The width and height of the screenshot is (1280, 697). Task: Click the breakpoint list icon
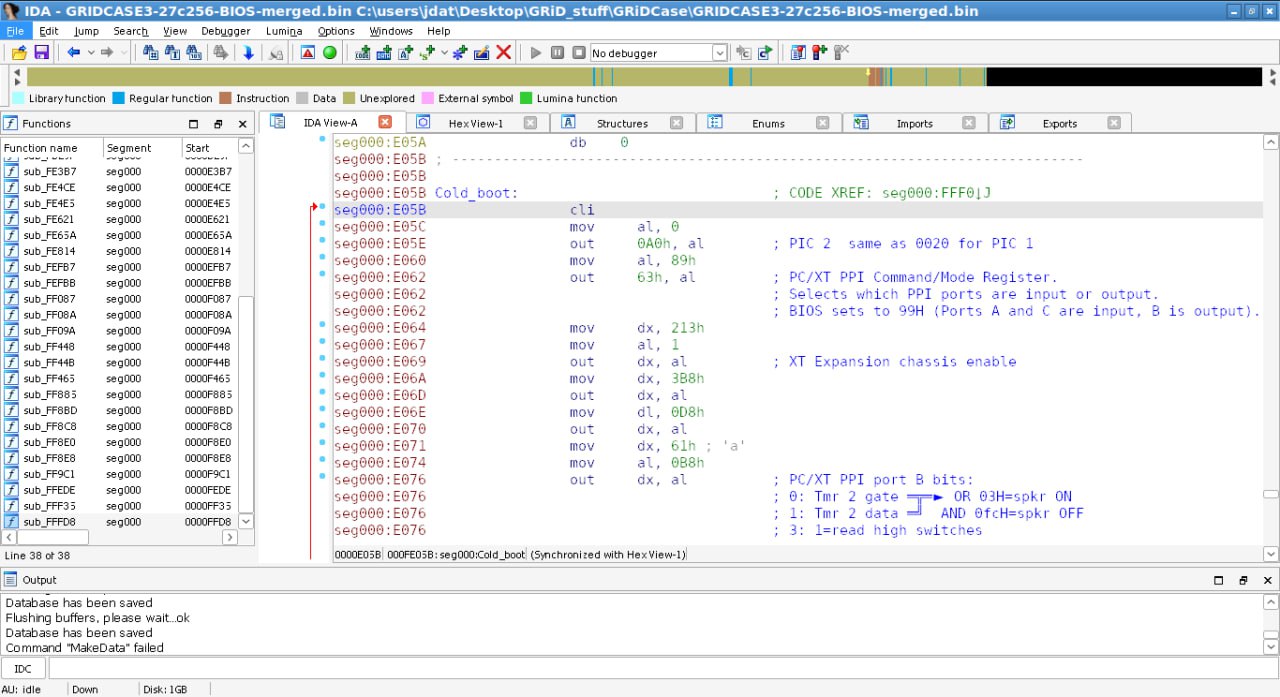pos(797,52)
